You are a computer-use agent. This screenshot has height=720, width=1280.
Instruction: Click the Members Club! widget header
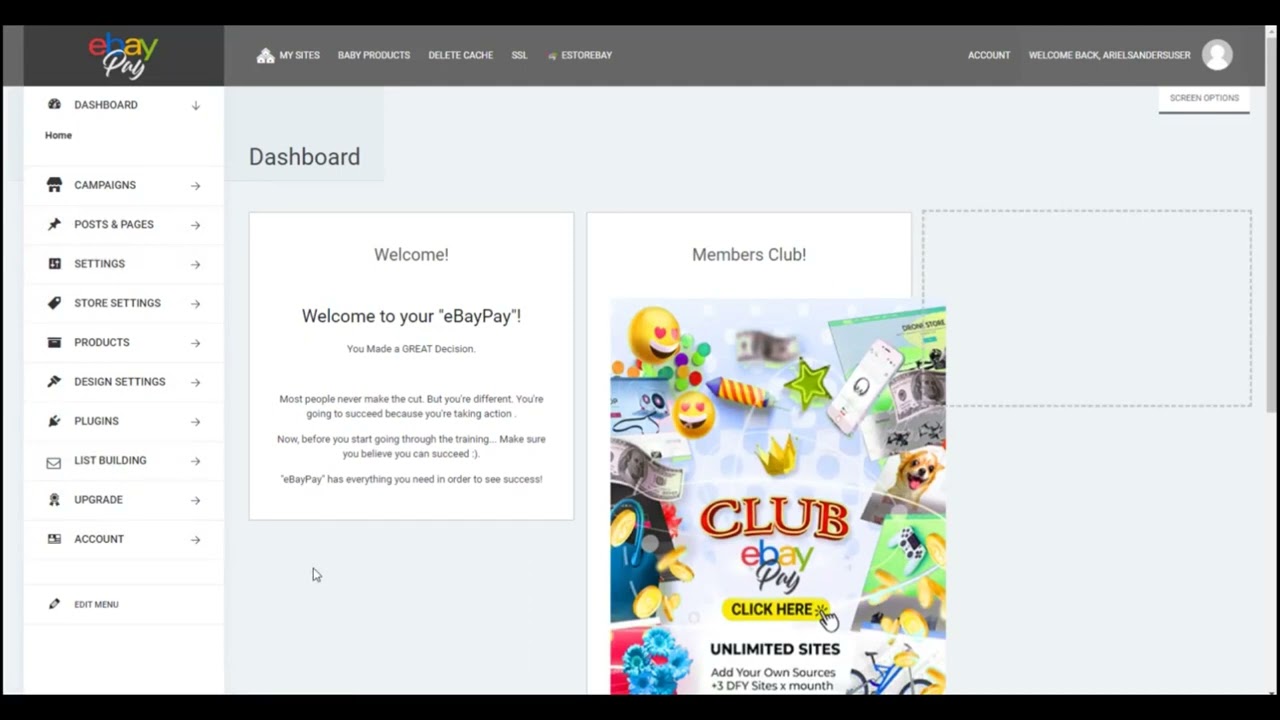(749, 254)
